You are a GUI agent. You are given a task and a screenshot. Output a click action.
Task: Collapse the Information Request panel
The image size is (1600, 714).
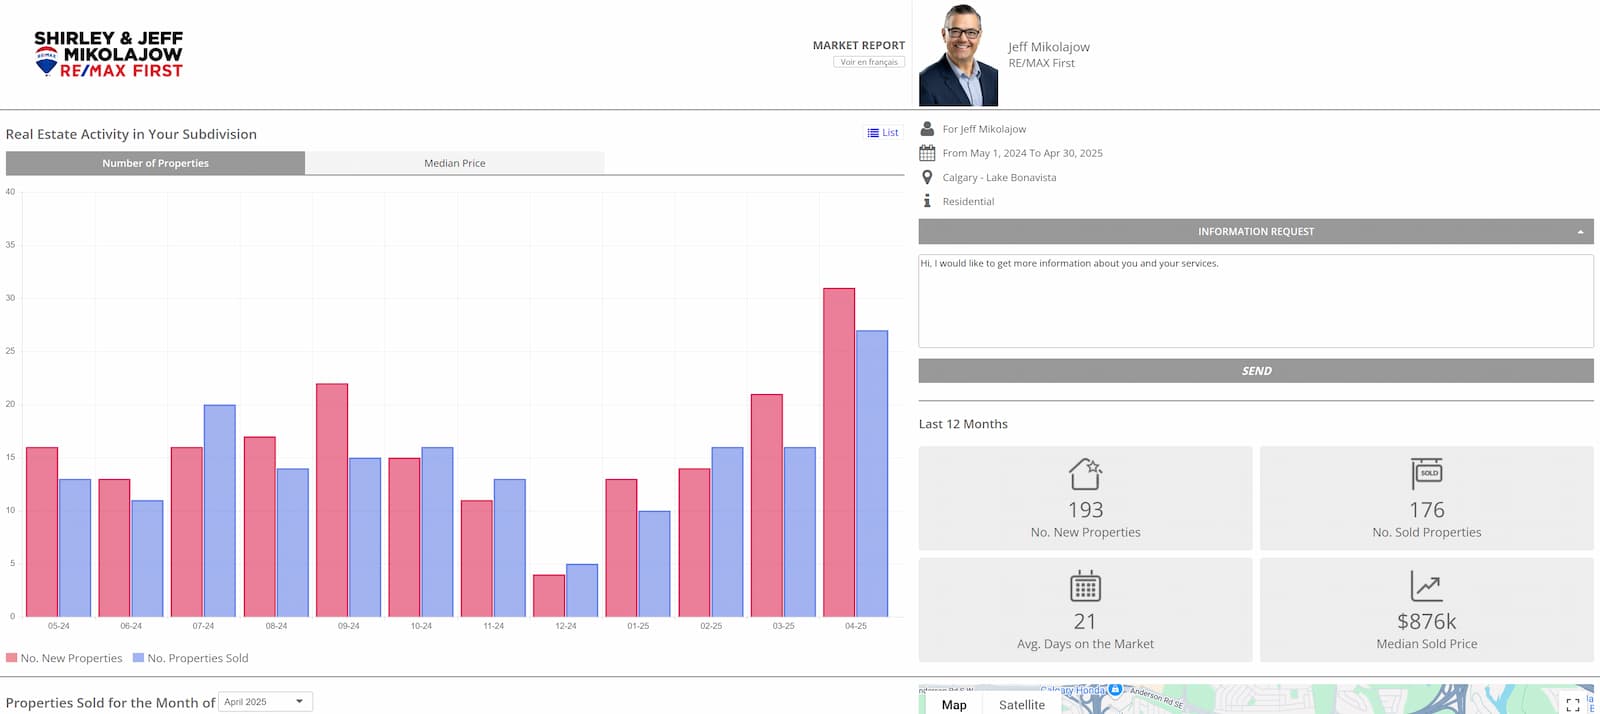point(1580,232)
